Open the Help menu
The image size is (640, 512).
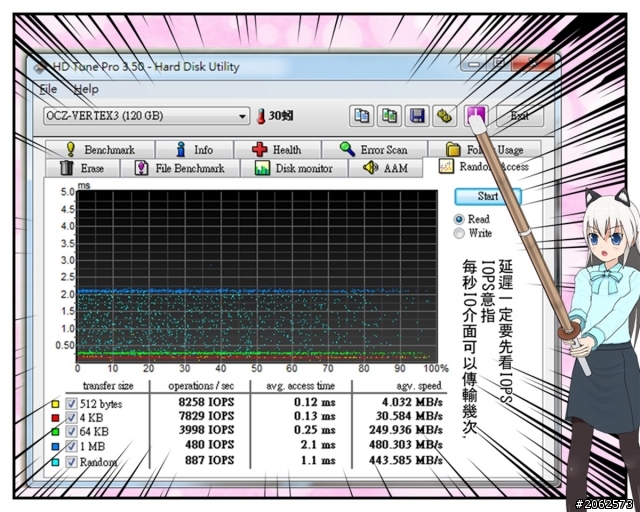click(86, 89)
